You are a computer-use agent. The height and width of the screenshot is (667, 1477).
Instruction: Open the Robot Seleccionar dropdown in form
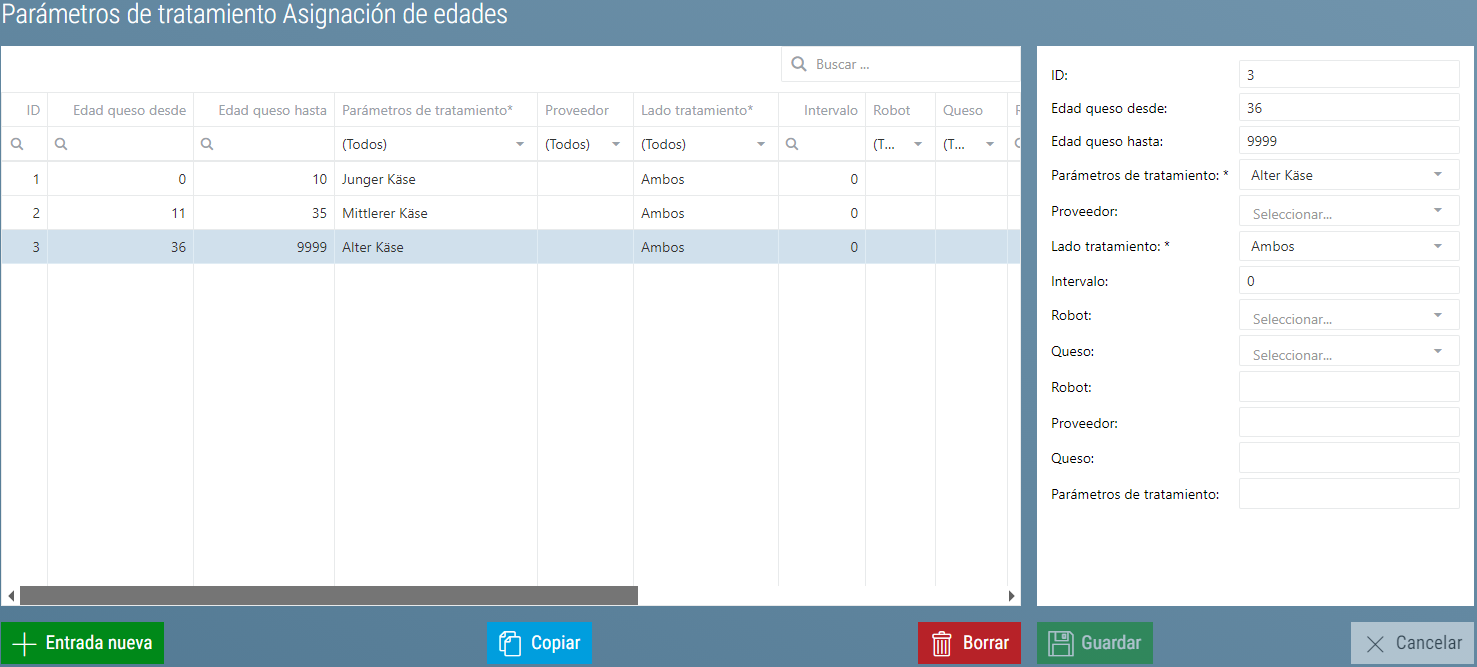tap(1438, 316)
